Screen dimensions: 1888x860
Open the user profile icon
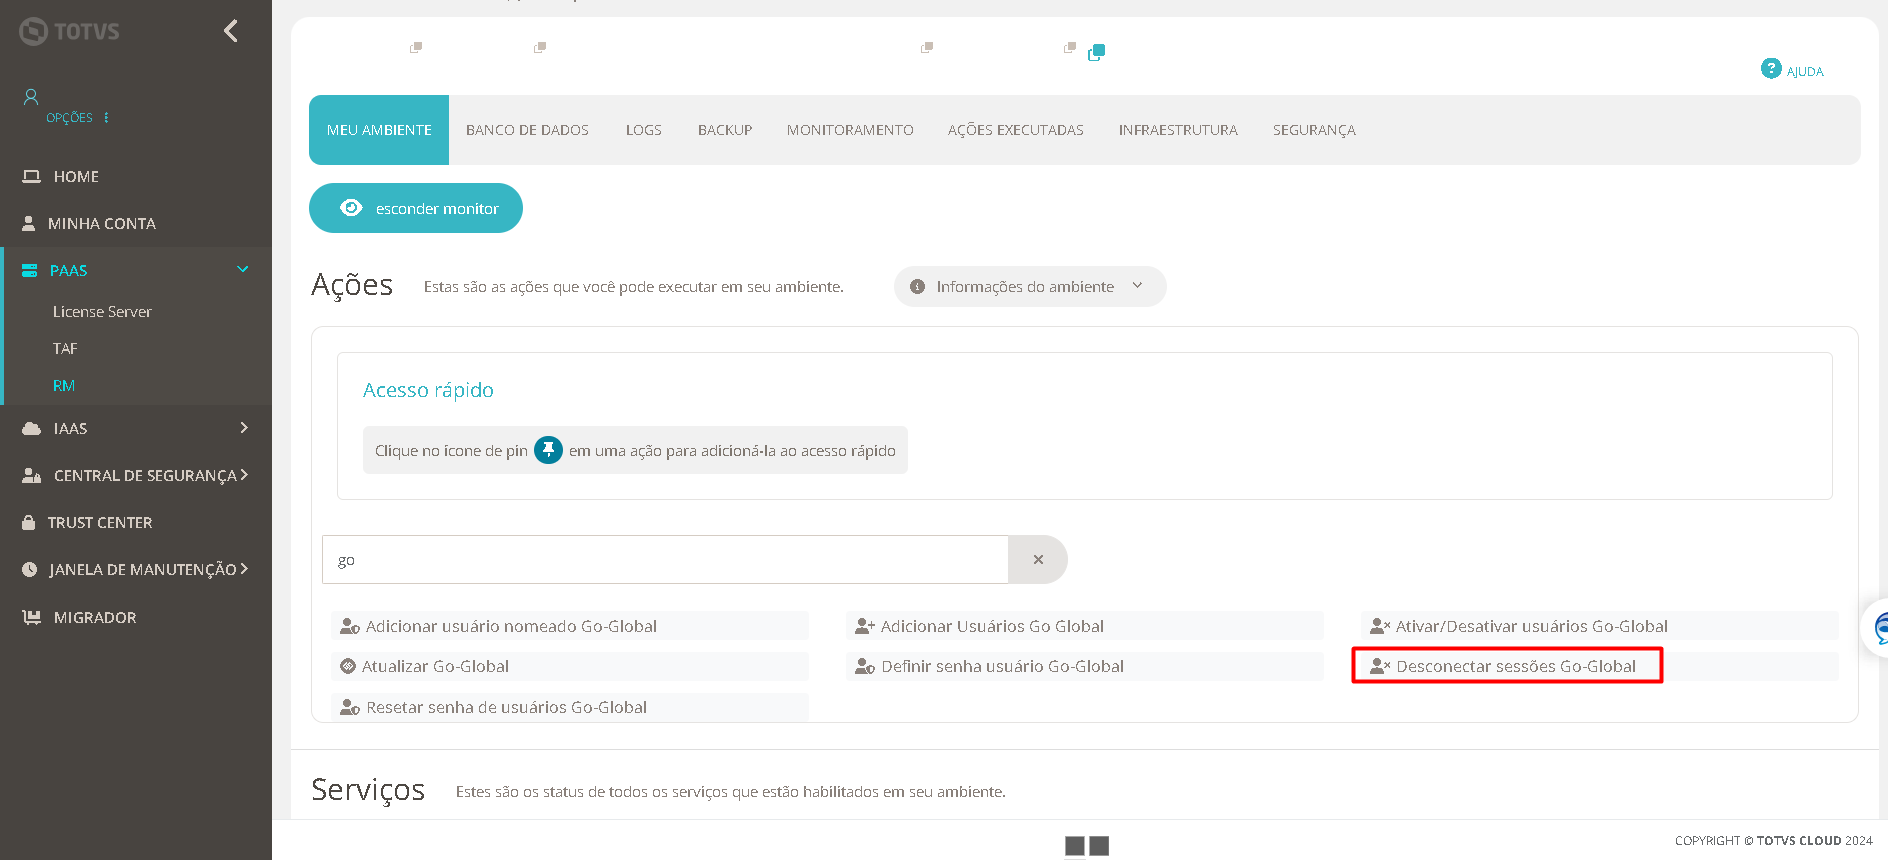click(31, 97)
